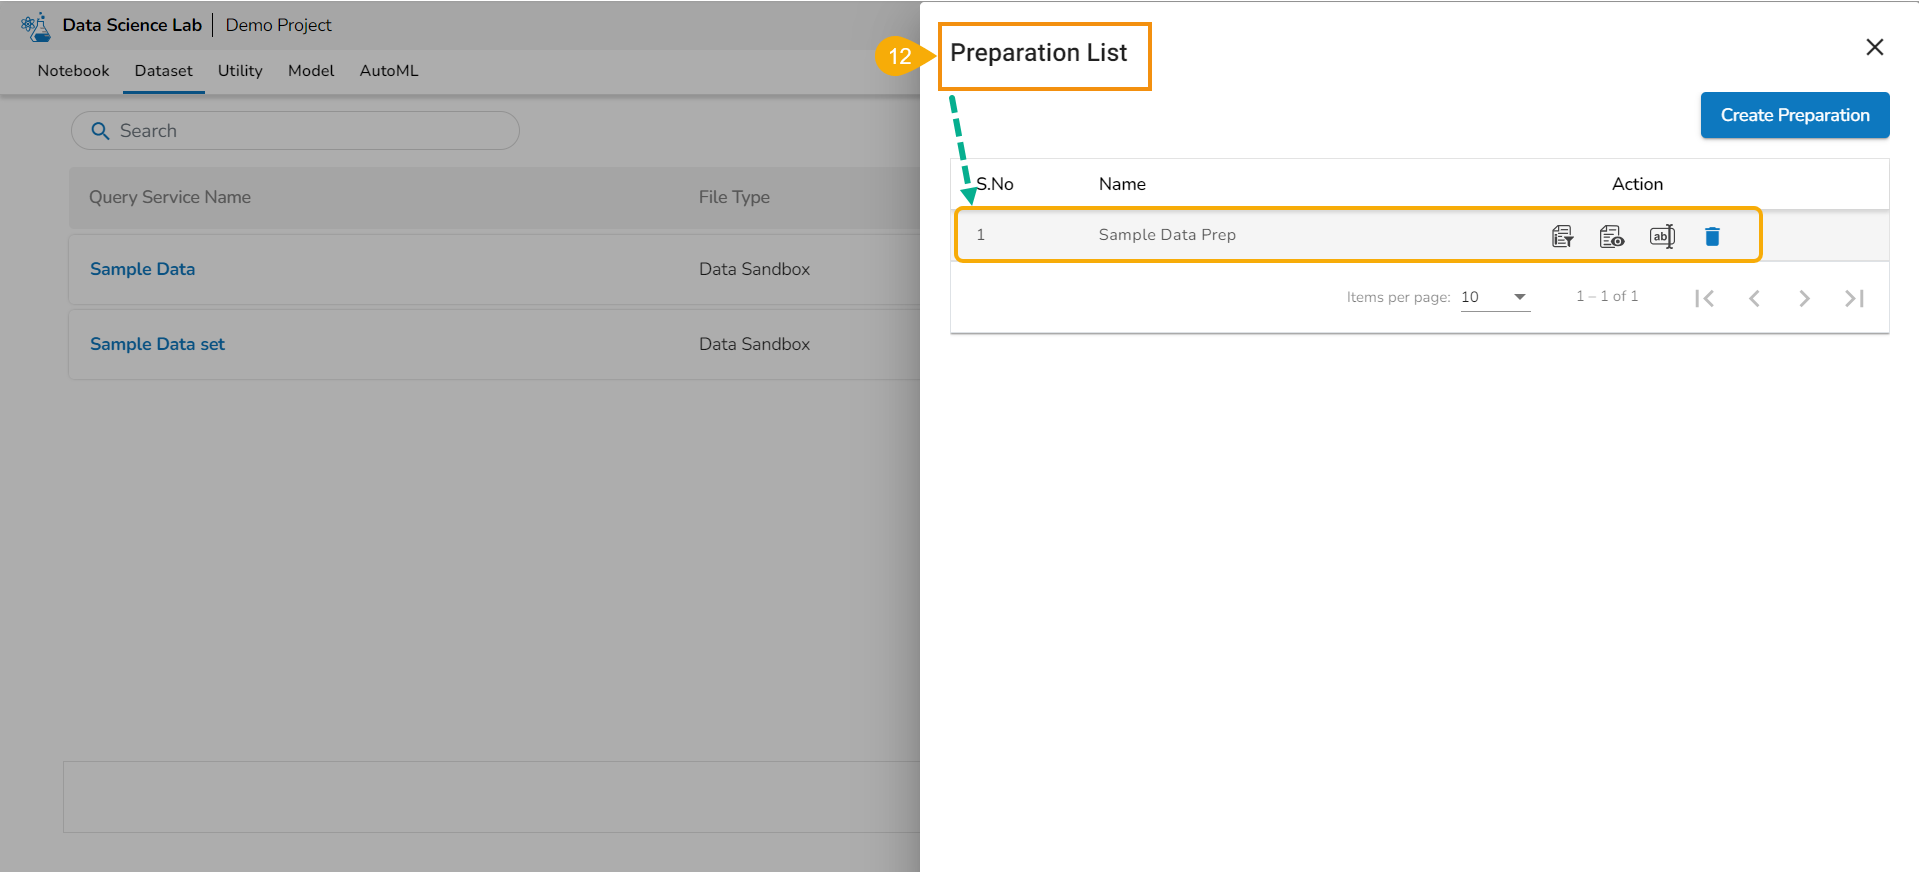Image resolution: width=1919 pixels, height=872 pixels.
Task: Switch to the Model tab
Action: click(x=311, y=71)
